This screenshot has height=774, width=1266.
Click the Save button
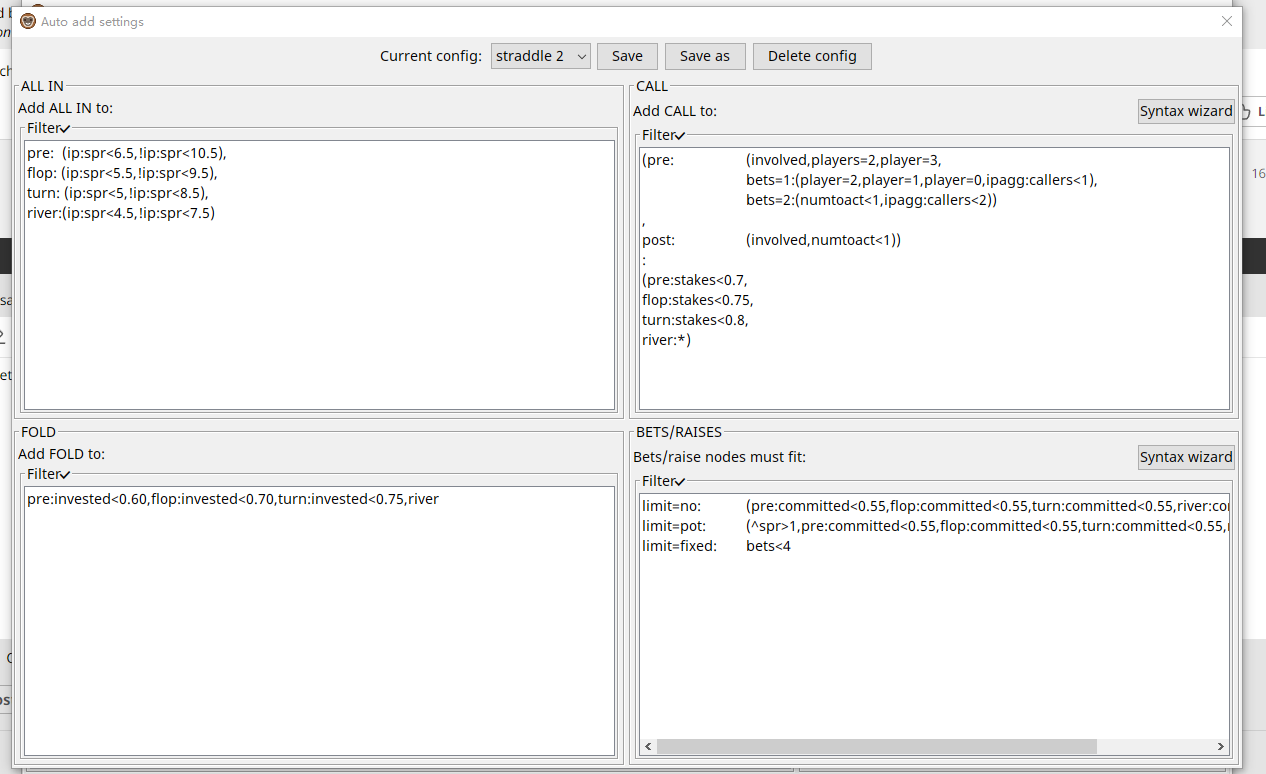627,56
